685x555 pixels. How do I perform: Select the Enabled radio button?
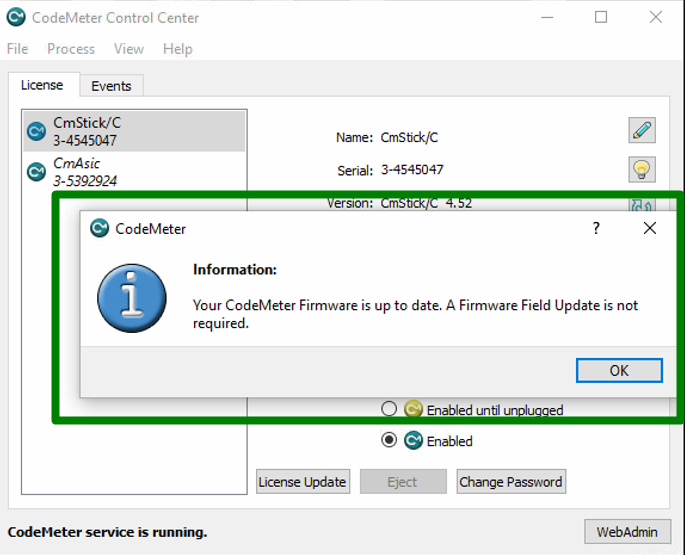(389, 440)
